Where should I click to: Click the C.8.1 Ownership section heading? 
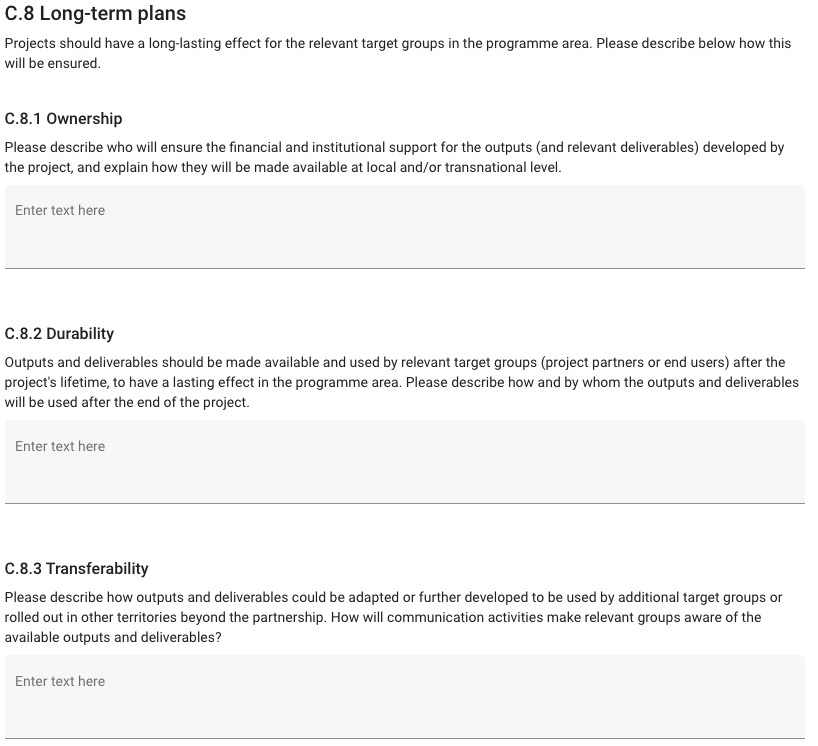click(63, 119)
